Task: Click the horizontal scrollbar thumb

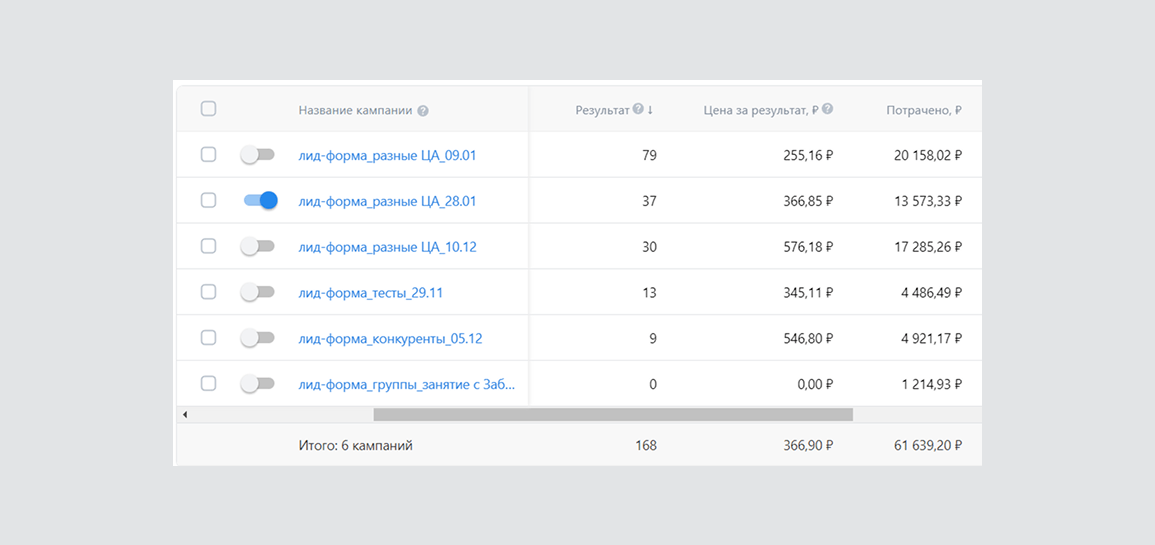Action: click(613, 414)
